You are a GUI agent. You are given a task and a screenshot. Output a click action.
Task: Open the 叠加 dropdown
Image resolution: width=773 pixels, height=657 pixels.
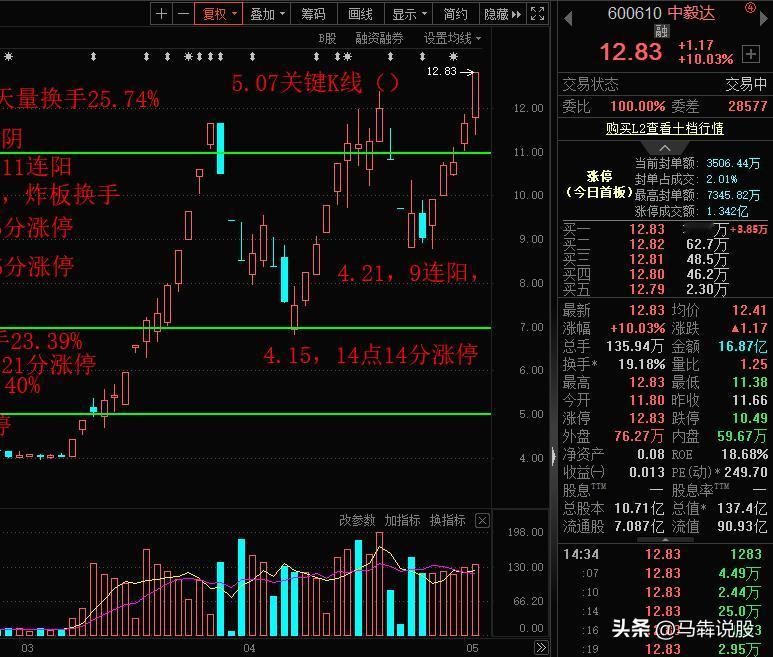click(267, 13)
